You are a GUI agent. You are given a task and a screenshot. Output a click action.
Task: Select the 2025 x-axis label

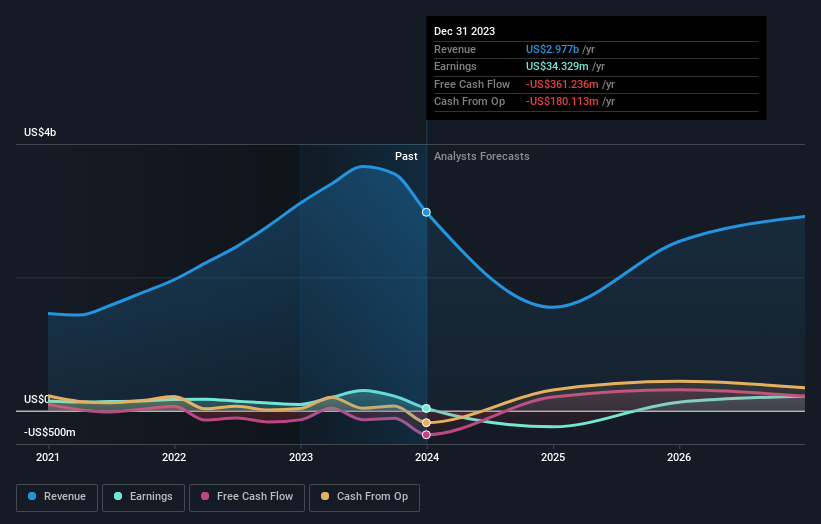coord(553,457)
